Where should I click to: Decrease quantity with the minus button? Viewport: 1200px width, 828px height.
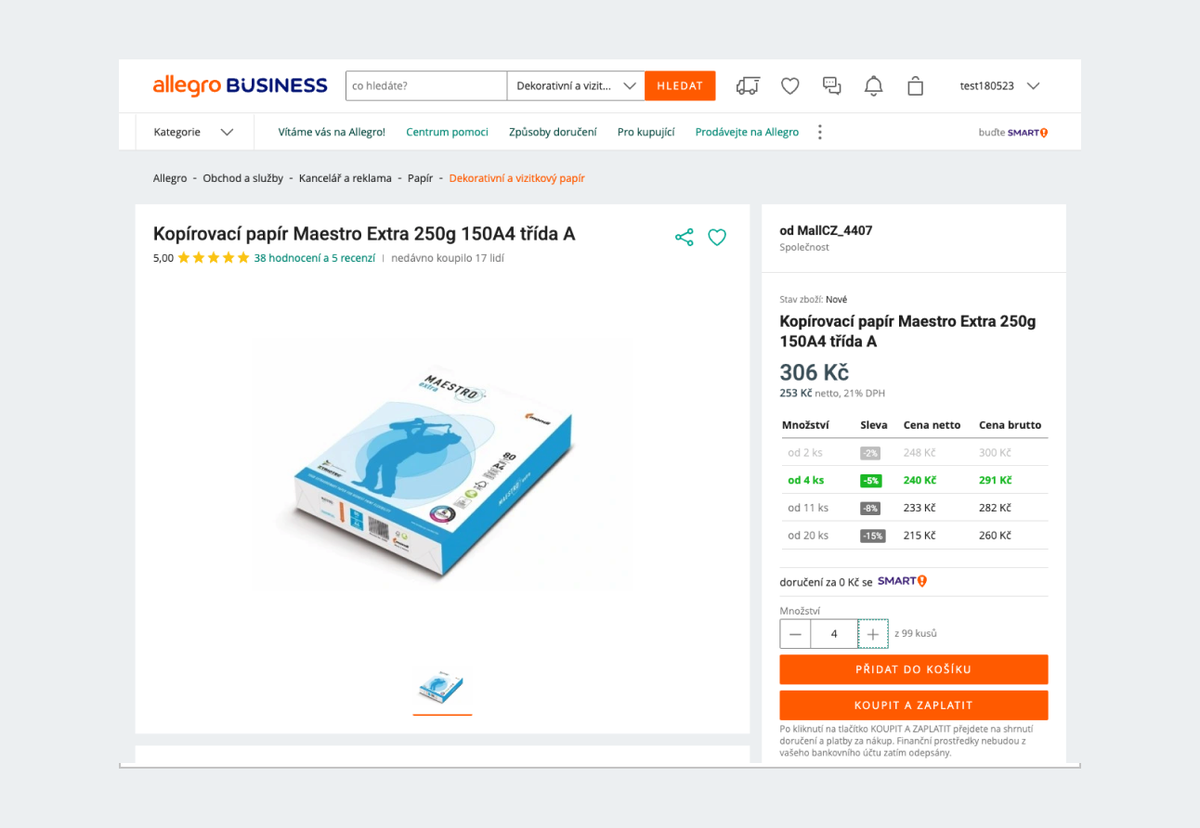795,634
